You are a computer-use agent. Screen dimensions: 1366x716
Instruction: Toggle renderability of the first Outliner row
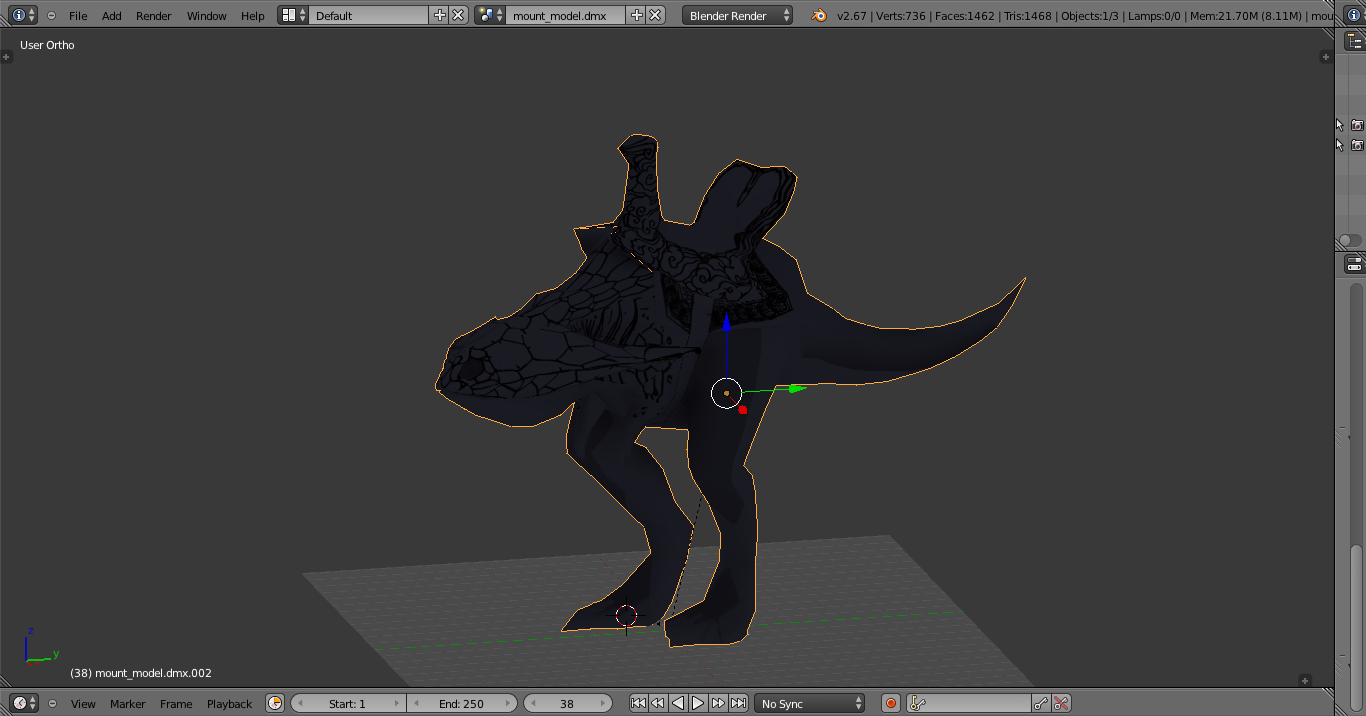[x=1357, y=125]
